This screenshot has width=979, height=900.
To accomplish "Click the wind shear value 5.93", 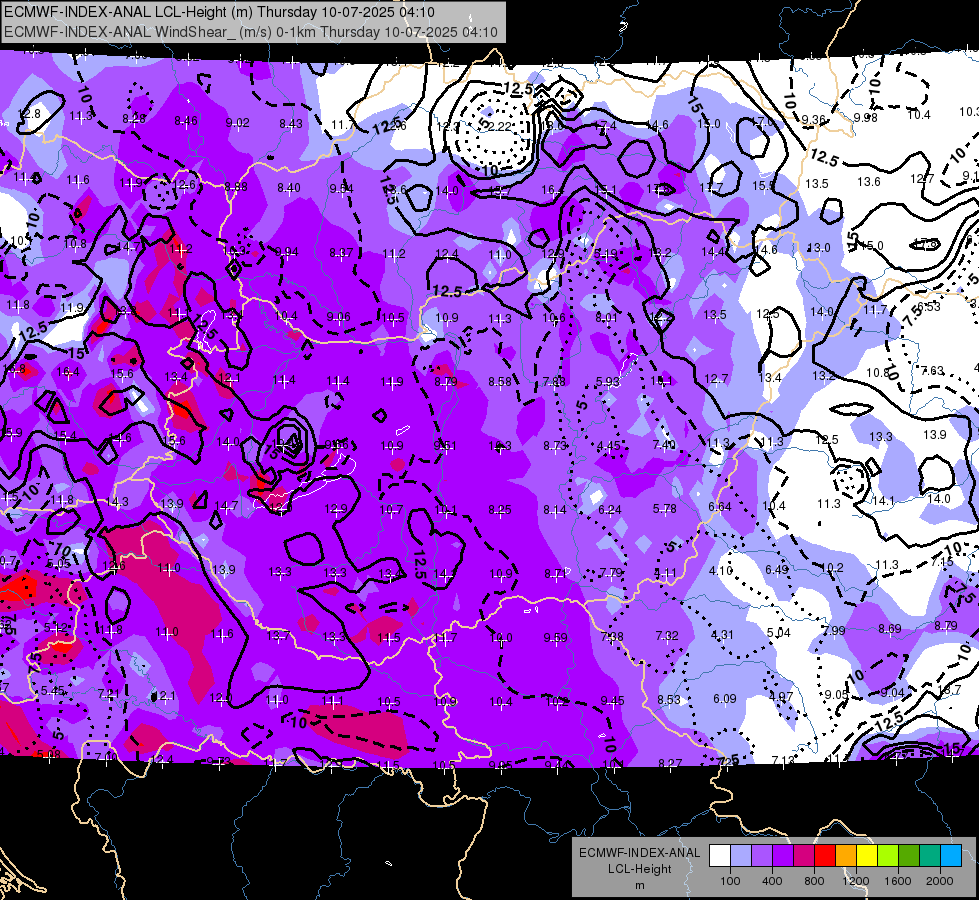I will 608,381.
